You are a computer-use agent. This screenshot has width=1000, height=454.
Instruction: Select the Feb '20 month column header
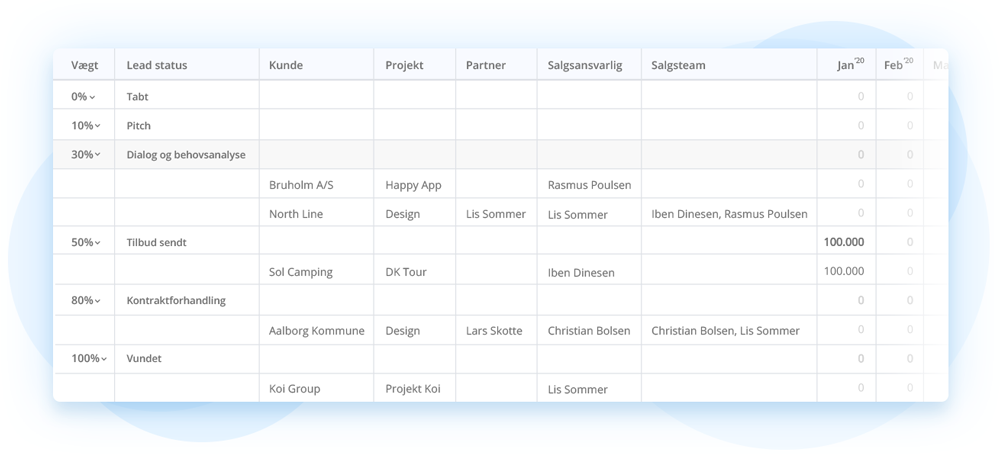point(899,64)
